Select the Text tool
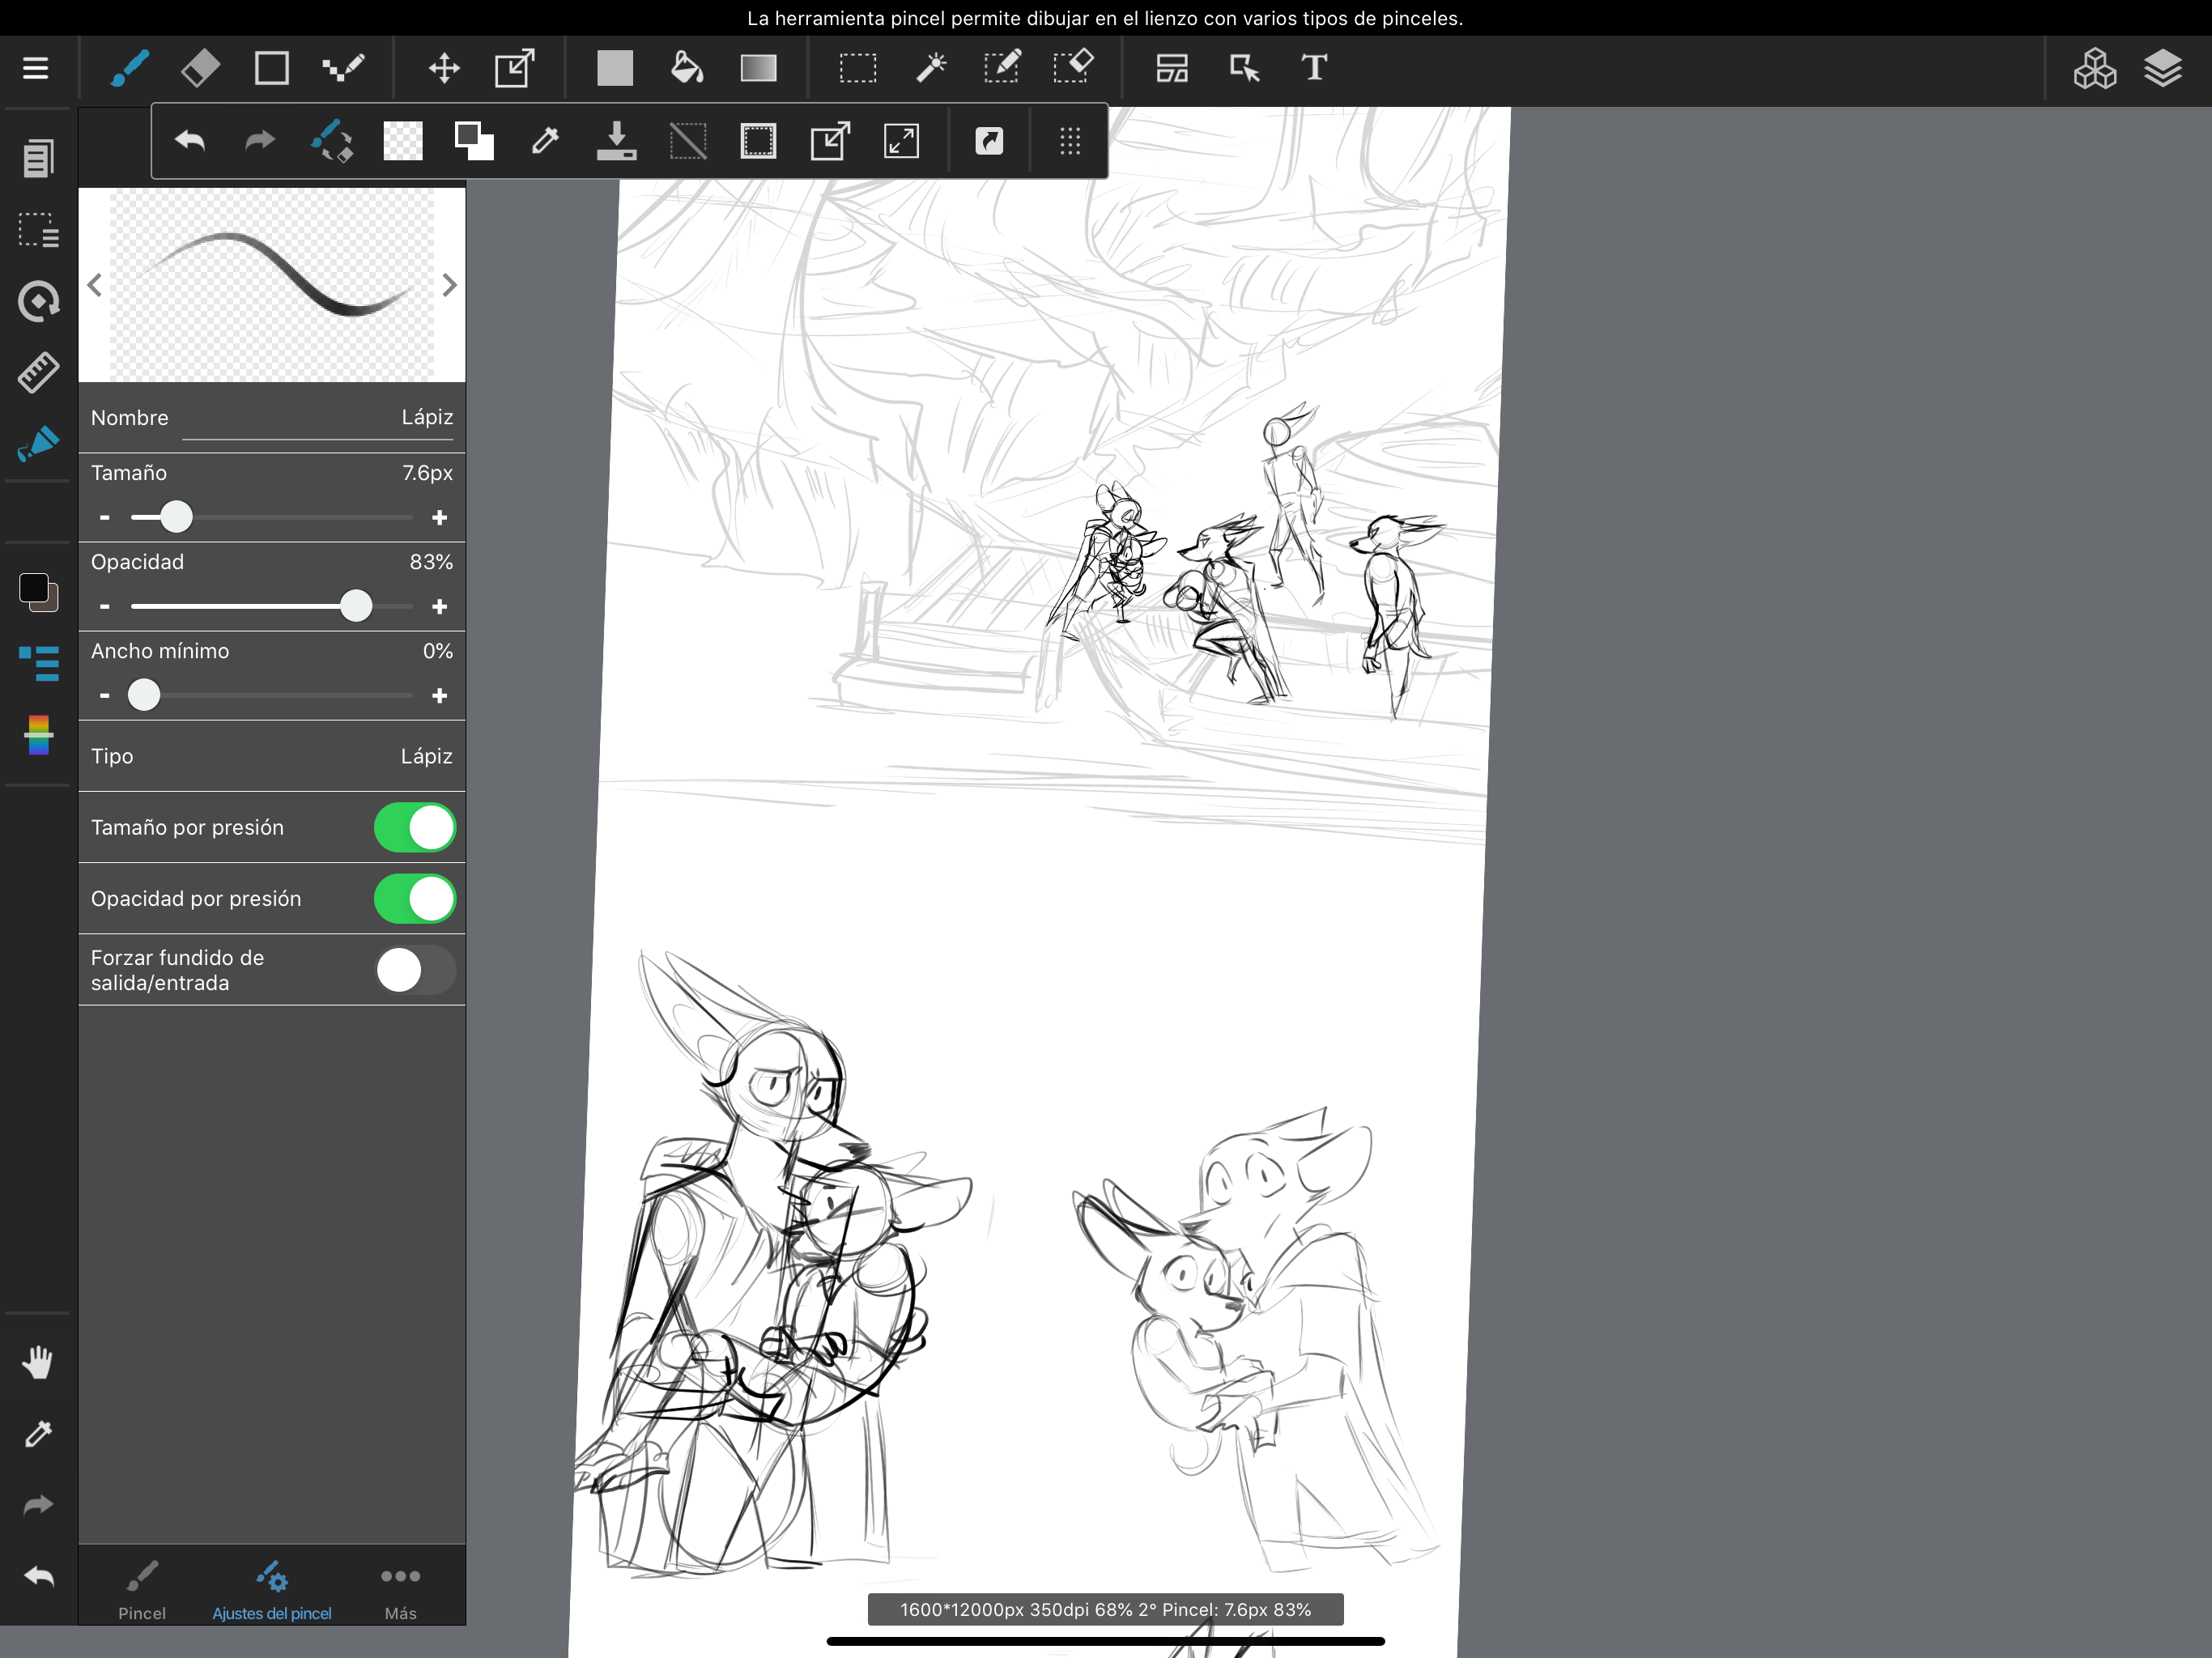Viewport: 2212px width, 1658px height. click(1314, 68)
